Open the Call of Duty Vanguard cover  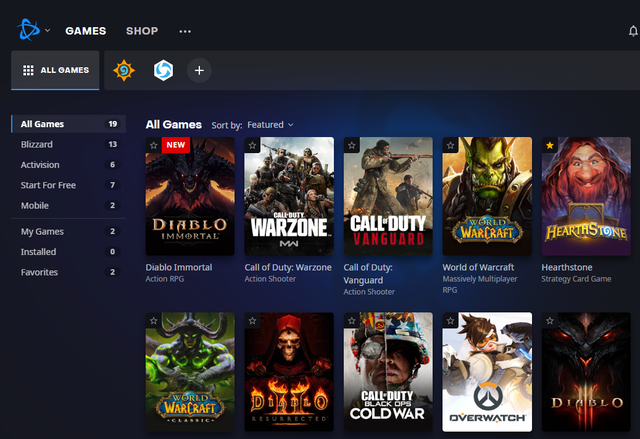388,196
